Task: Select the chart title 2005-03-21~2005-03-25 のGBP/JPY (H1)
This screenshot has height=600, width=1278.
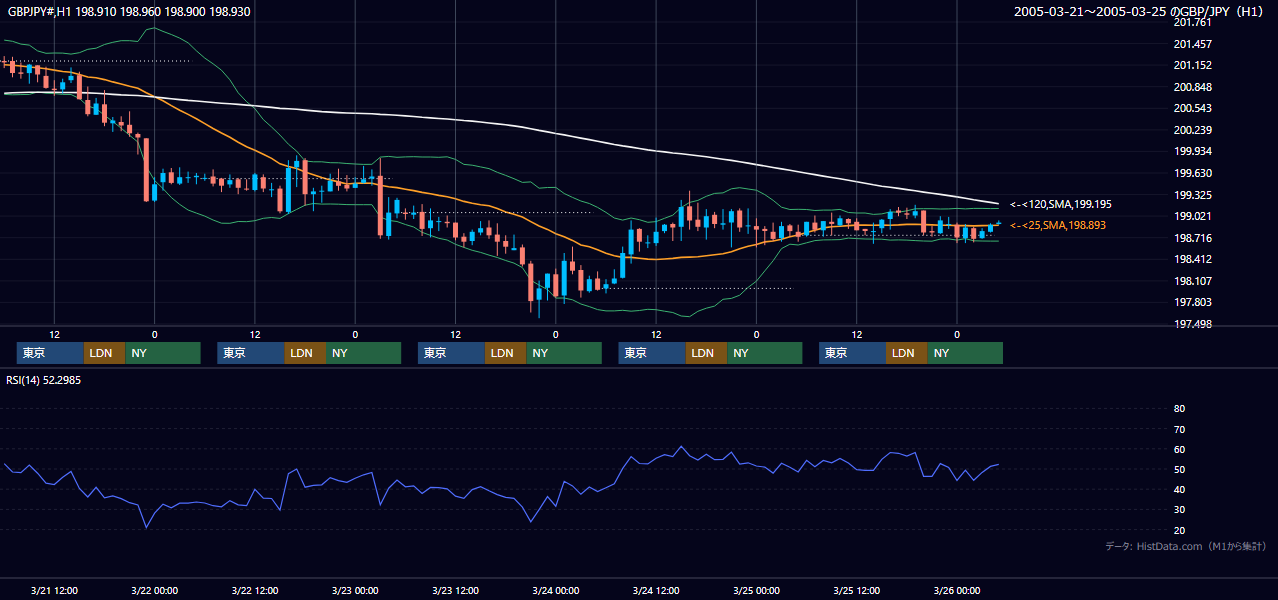Action: 1139,11
